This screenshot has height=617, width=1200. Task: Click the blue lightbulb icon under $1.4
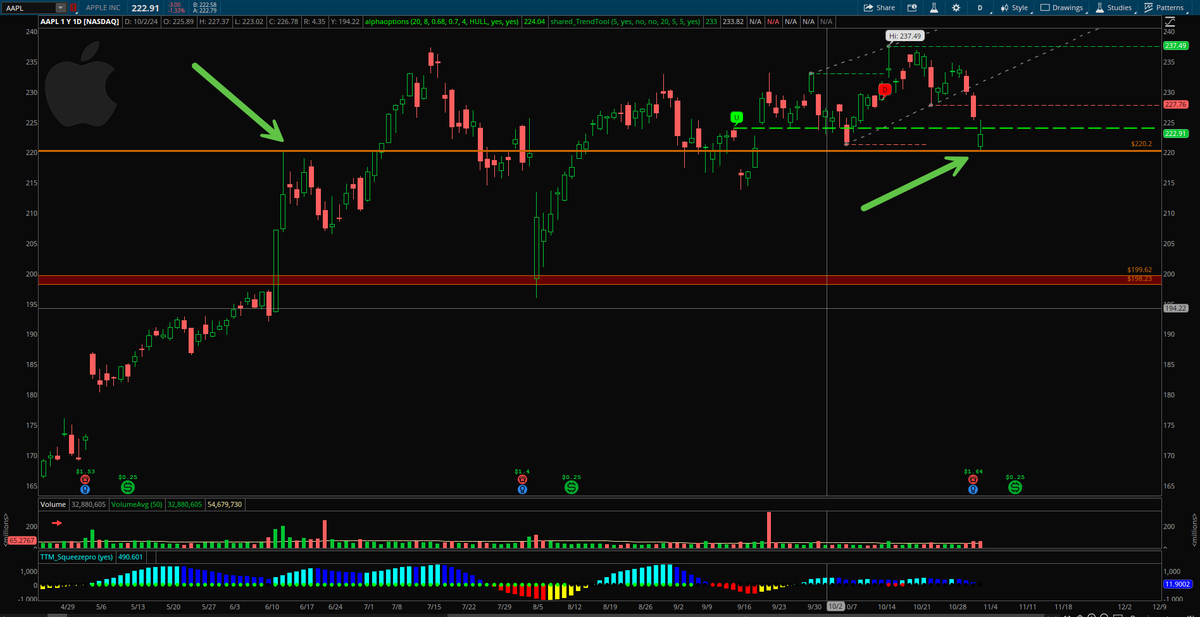[522, 490]
